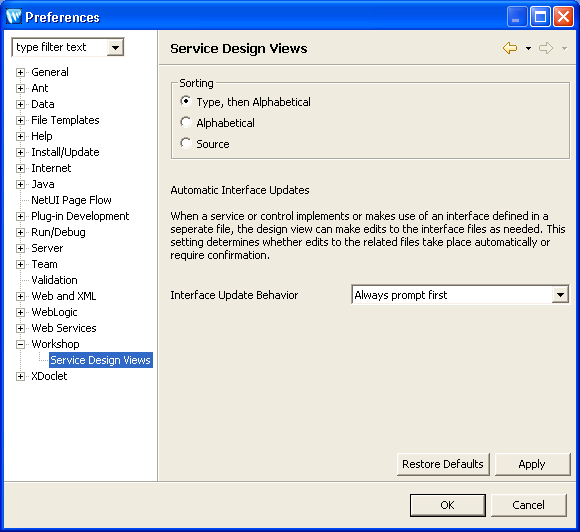Screen dimensions: 580x532
Task: Select the Source sorting option
Action: pos(186,144)
